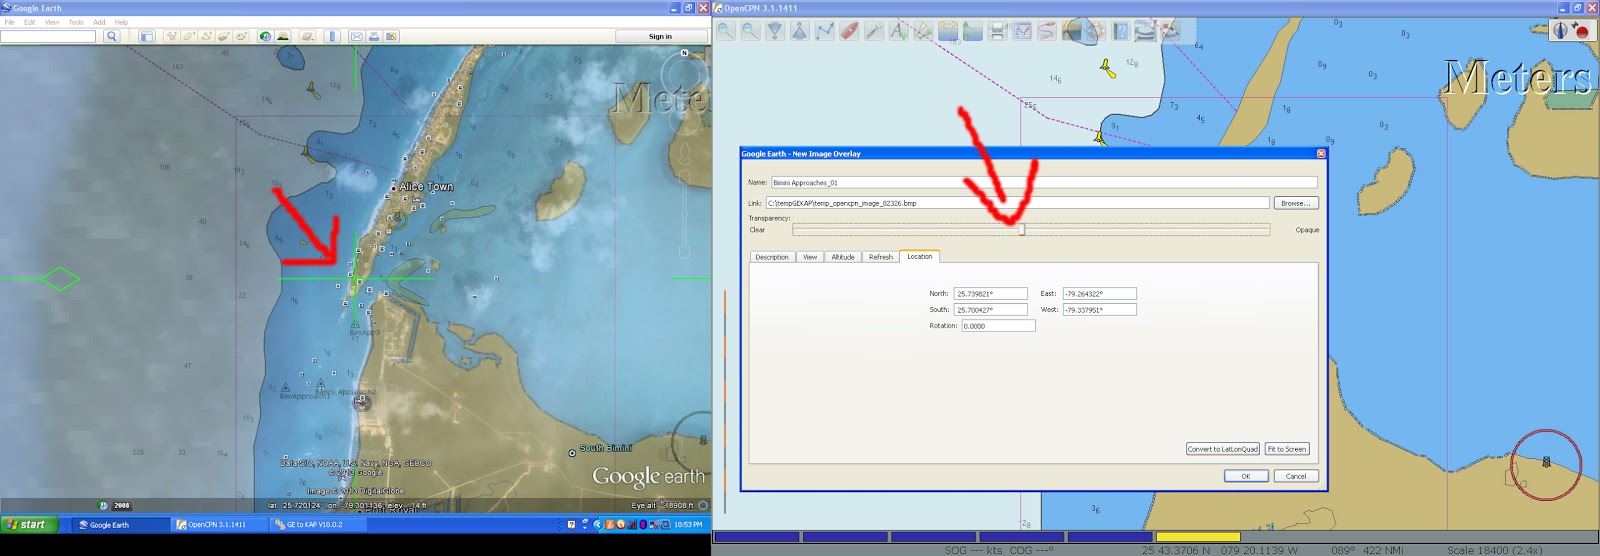Click the West coordinate field
The height and width of the screenshot is (556, 1600).
[1099, 310]
